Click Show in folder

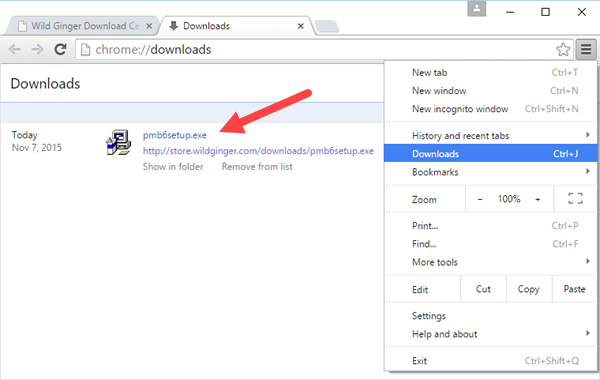[173, 166]
